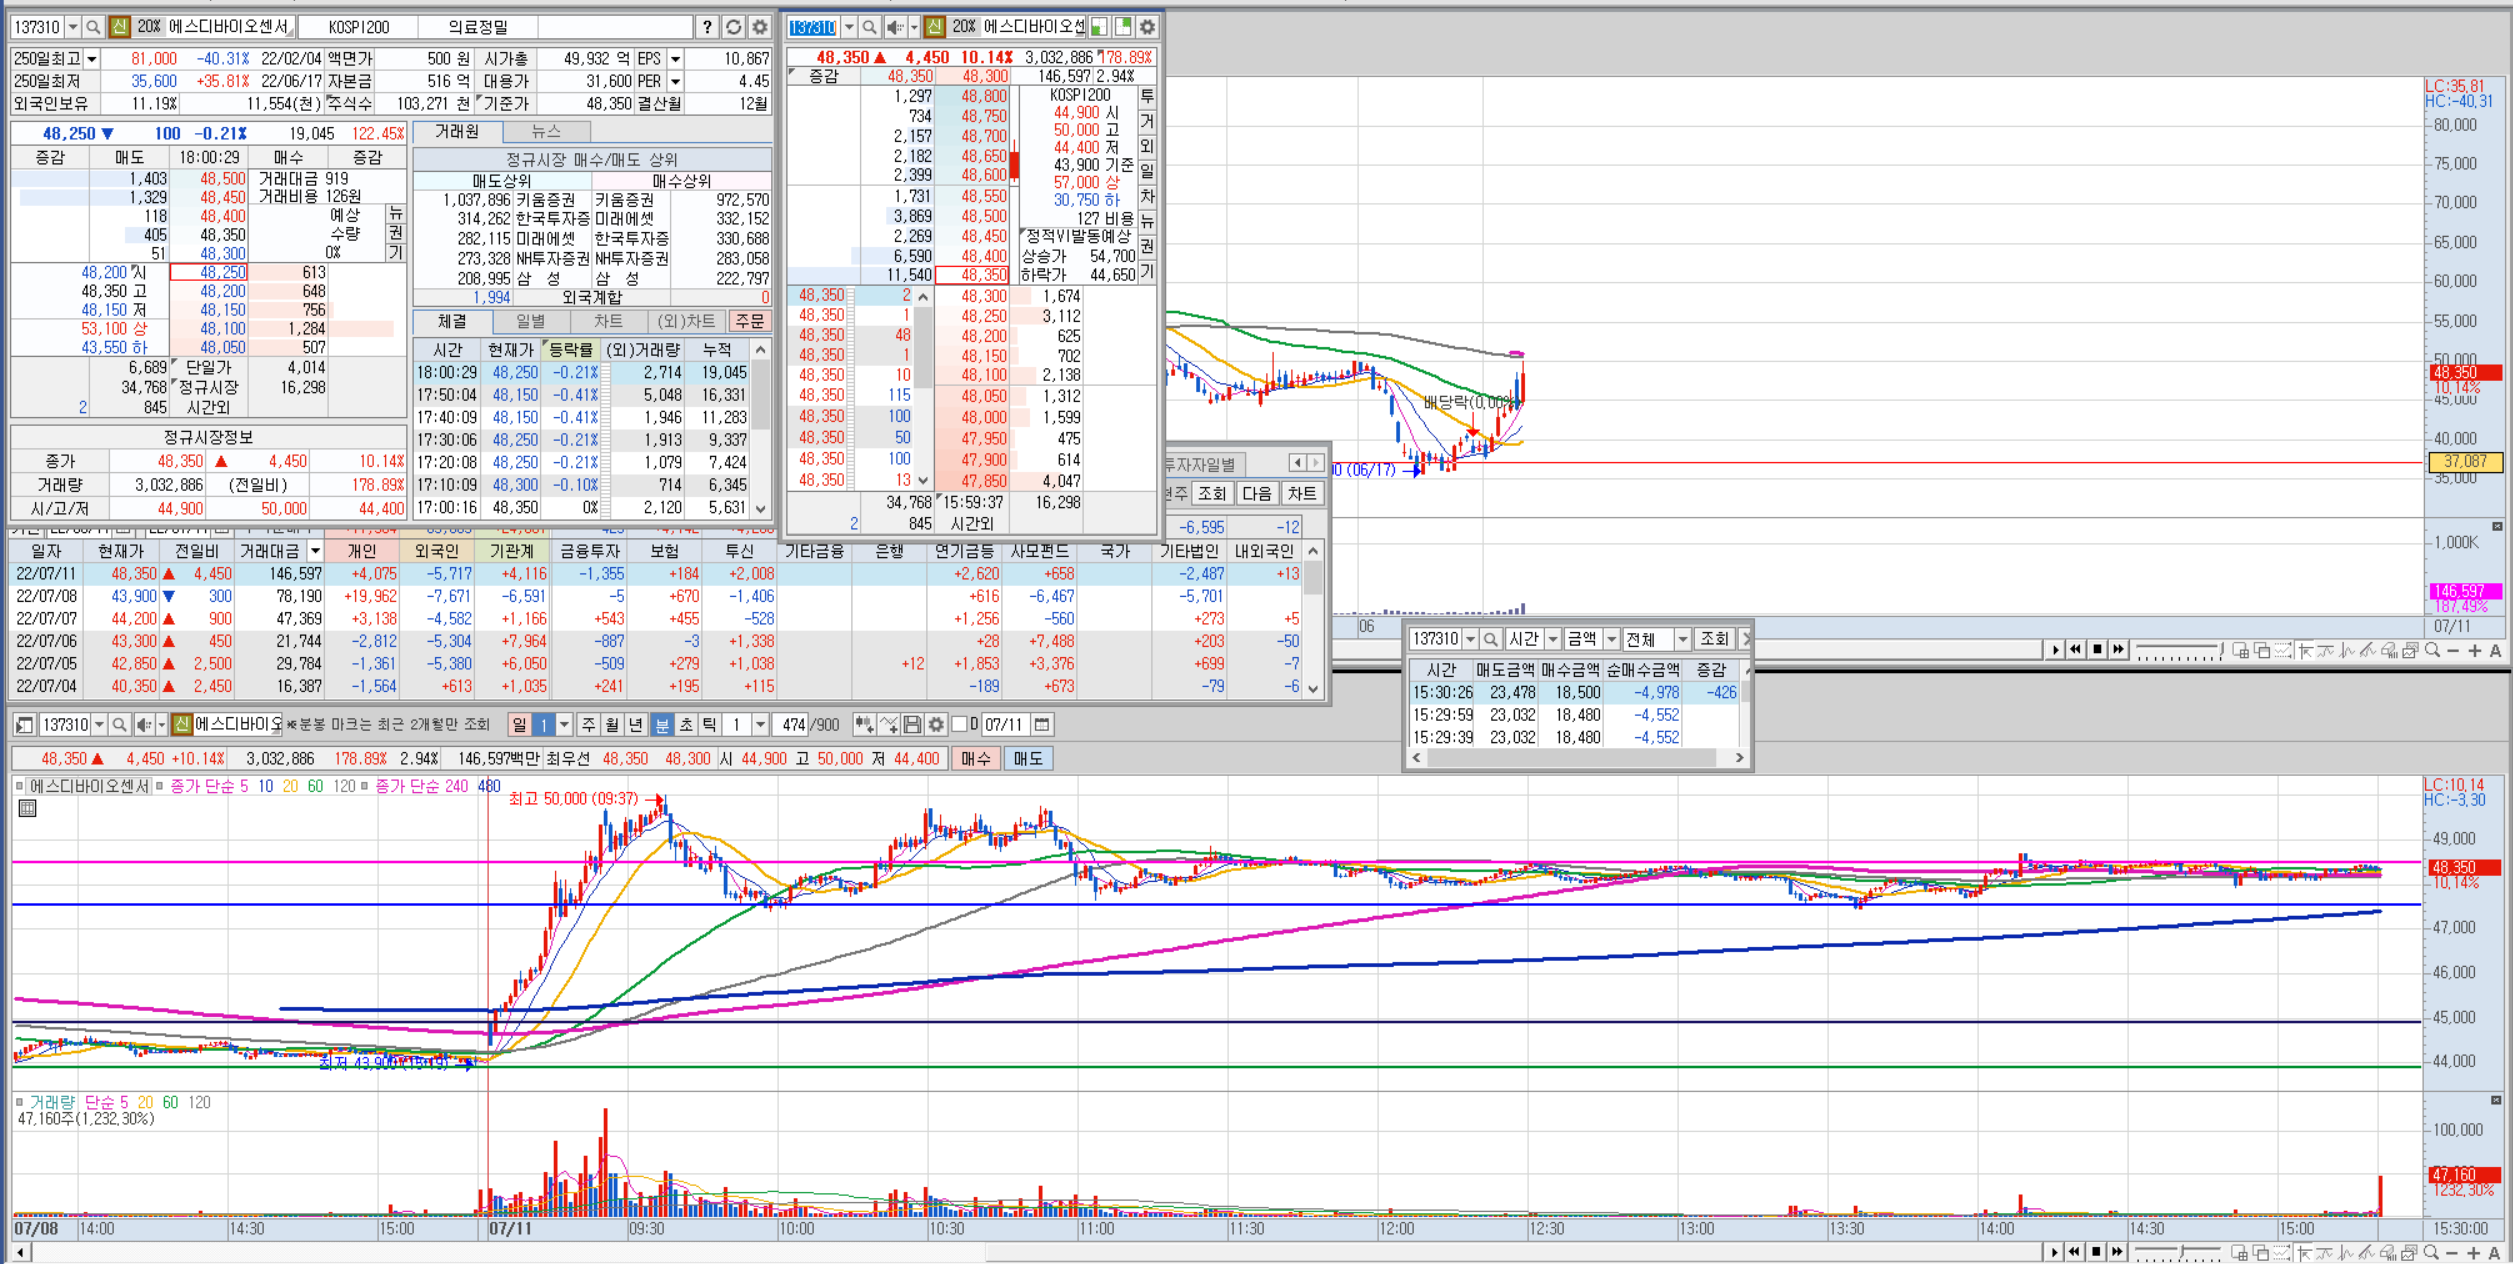Open settings gear in top-left info panel

click(760, 27)
